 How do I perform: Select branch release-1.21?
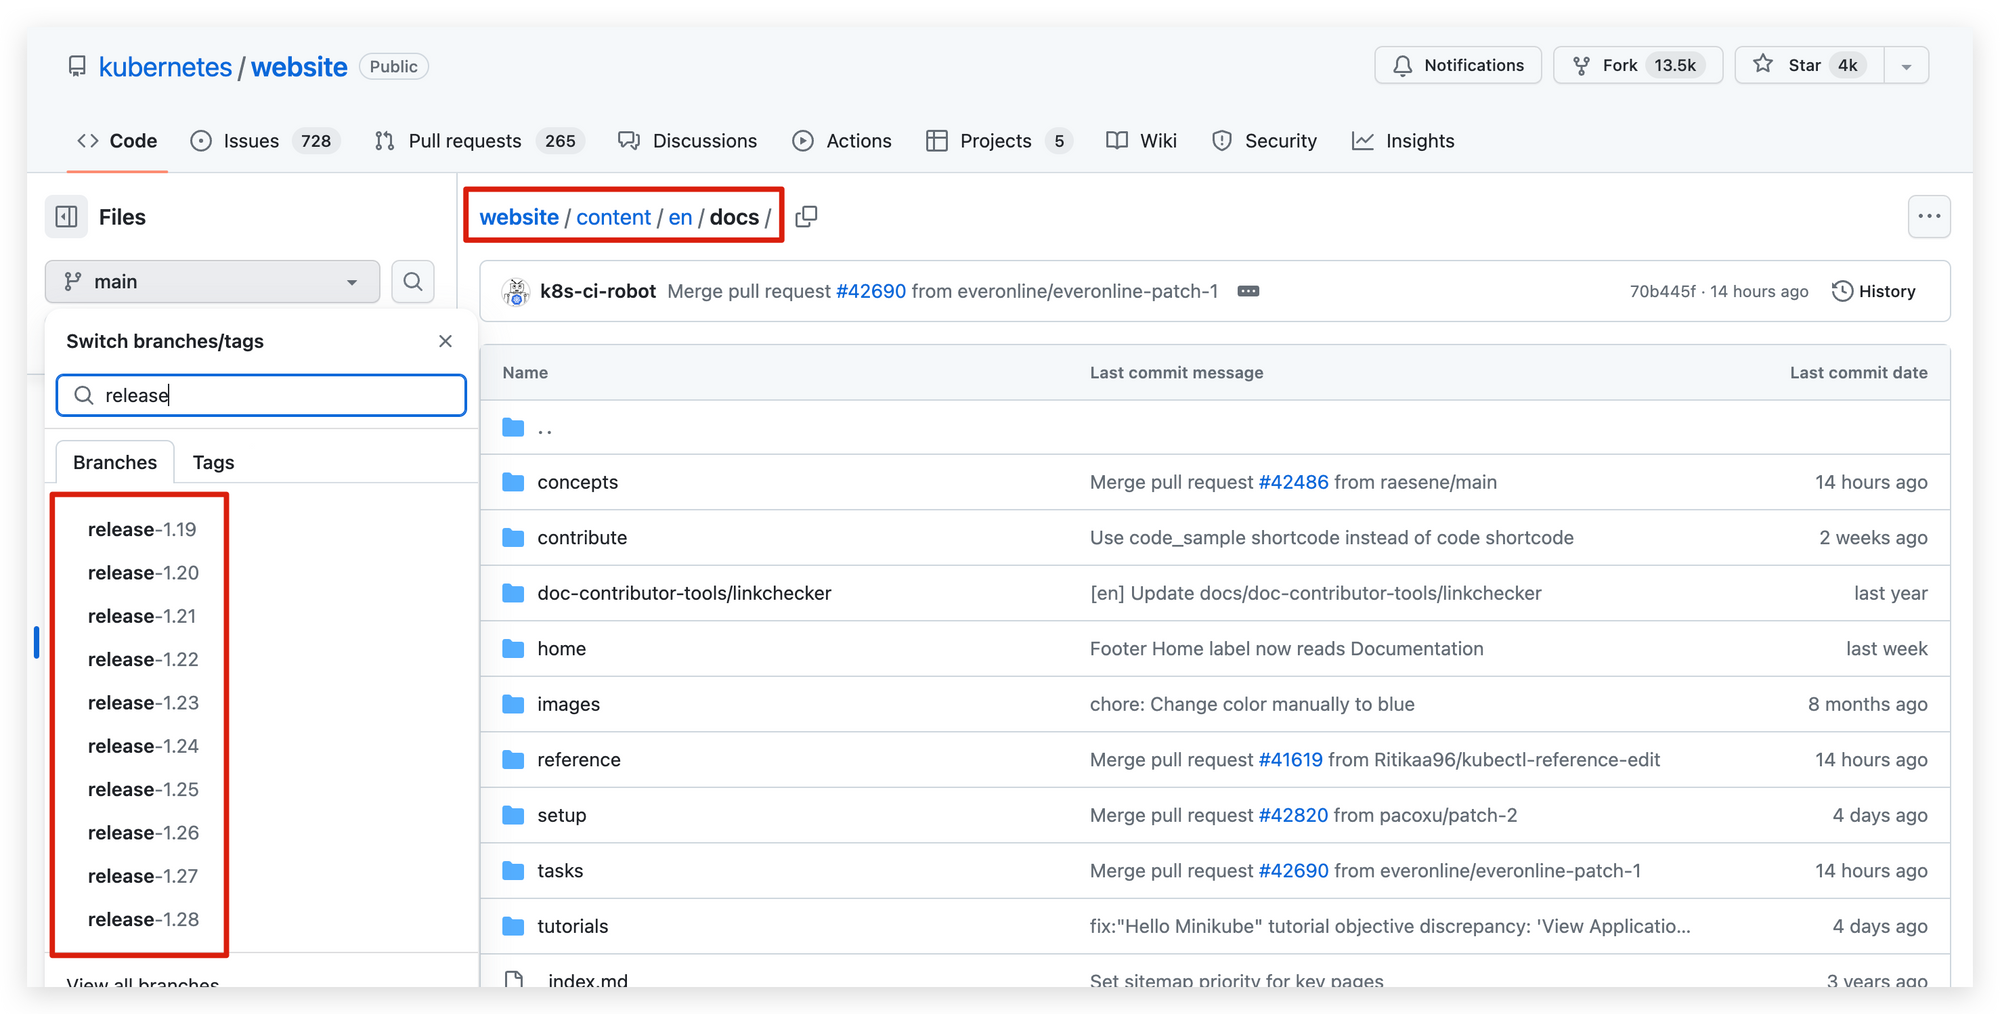[x=142, y=616]
